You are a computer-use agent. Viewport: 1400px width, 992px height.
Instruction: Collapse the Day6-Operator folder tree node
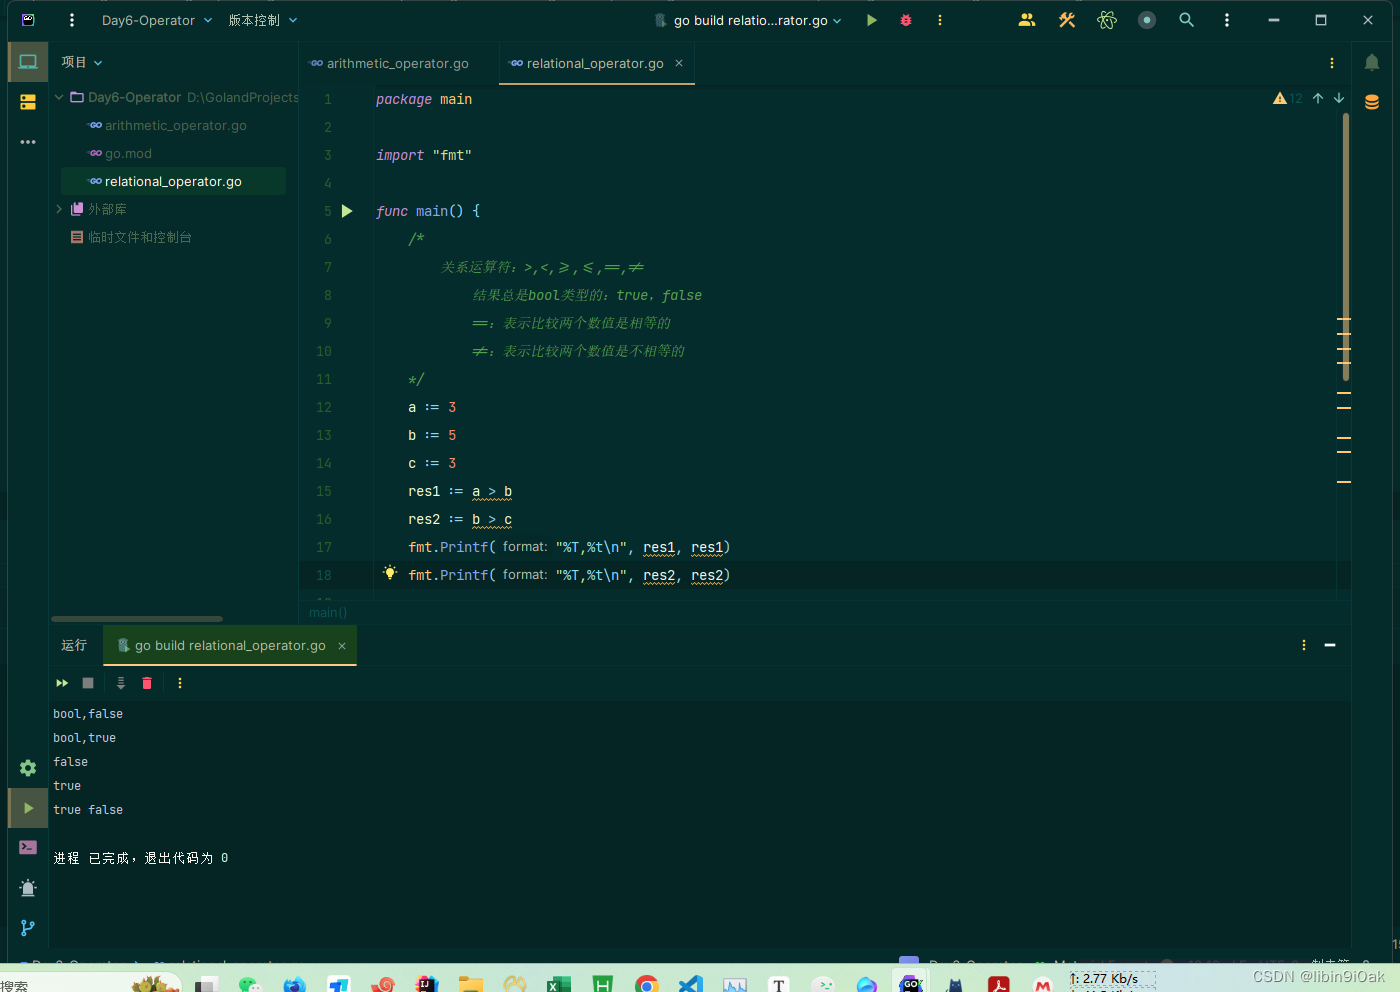(59, 97)
